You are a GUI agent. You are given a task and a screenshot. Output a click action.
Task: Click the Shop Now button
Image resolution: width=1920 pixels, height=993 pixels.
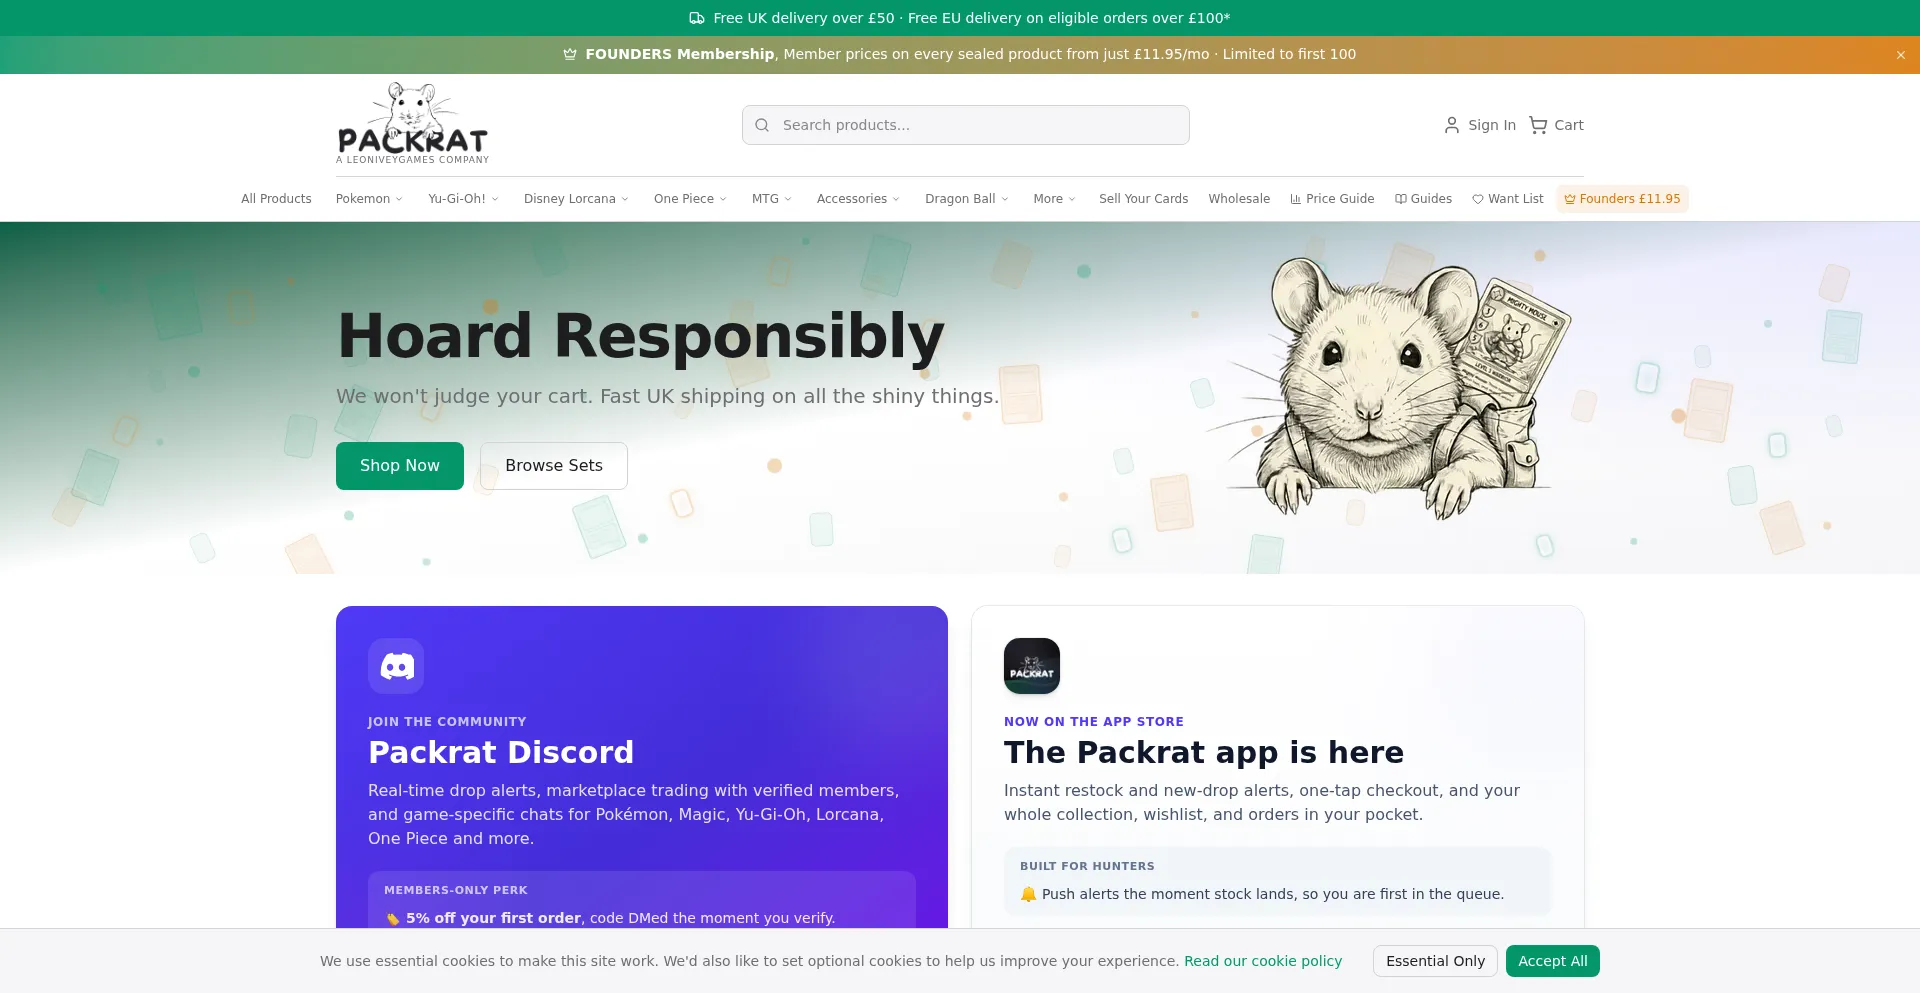pyautogui.click(x=400, y=466)
